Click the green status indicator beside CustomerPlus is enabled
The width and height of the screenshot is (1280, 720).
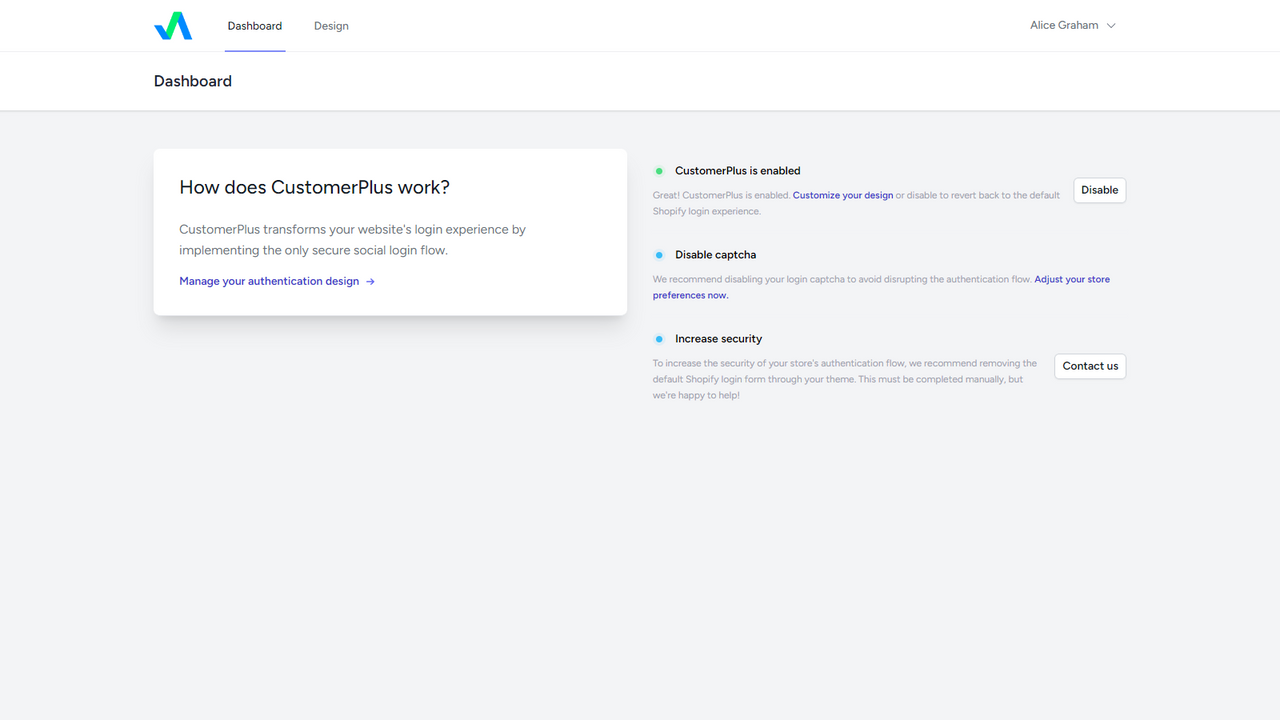(659, 170)
